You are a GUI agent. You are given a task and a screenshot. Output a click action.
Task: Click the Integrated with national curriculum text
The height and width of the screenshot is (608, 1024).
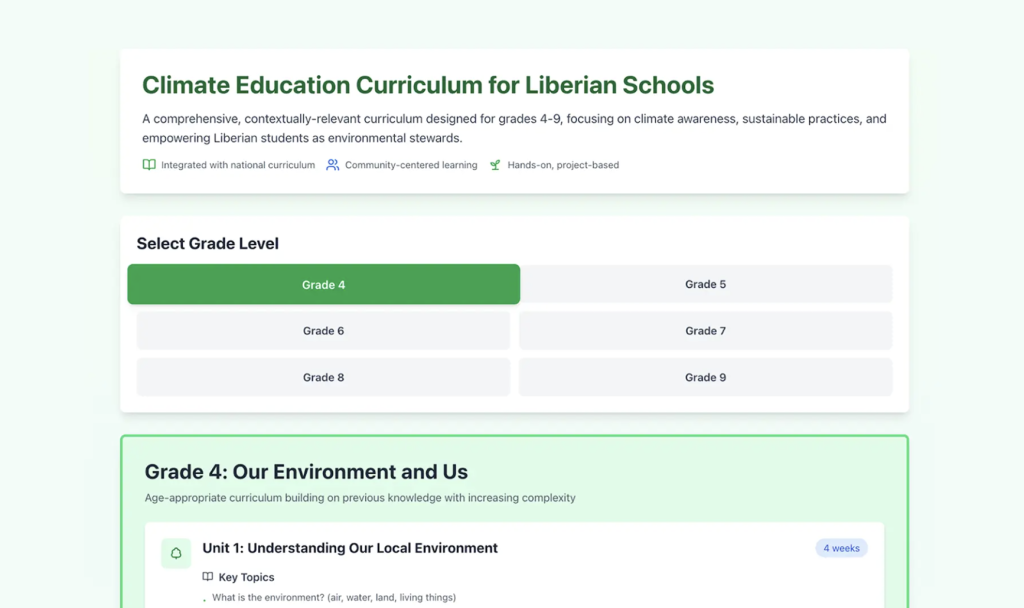click(x=238, y=165)
